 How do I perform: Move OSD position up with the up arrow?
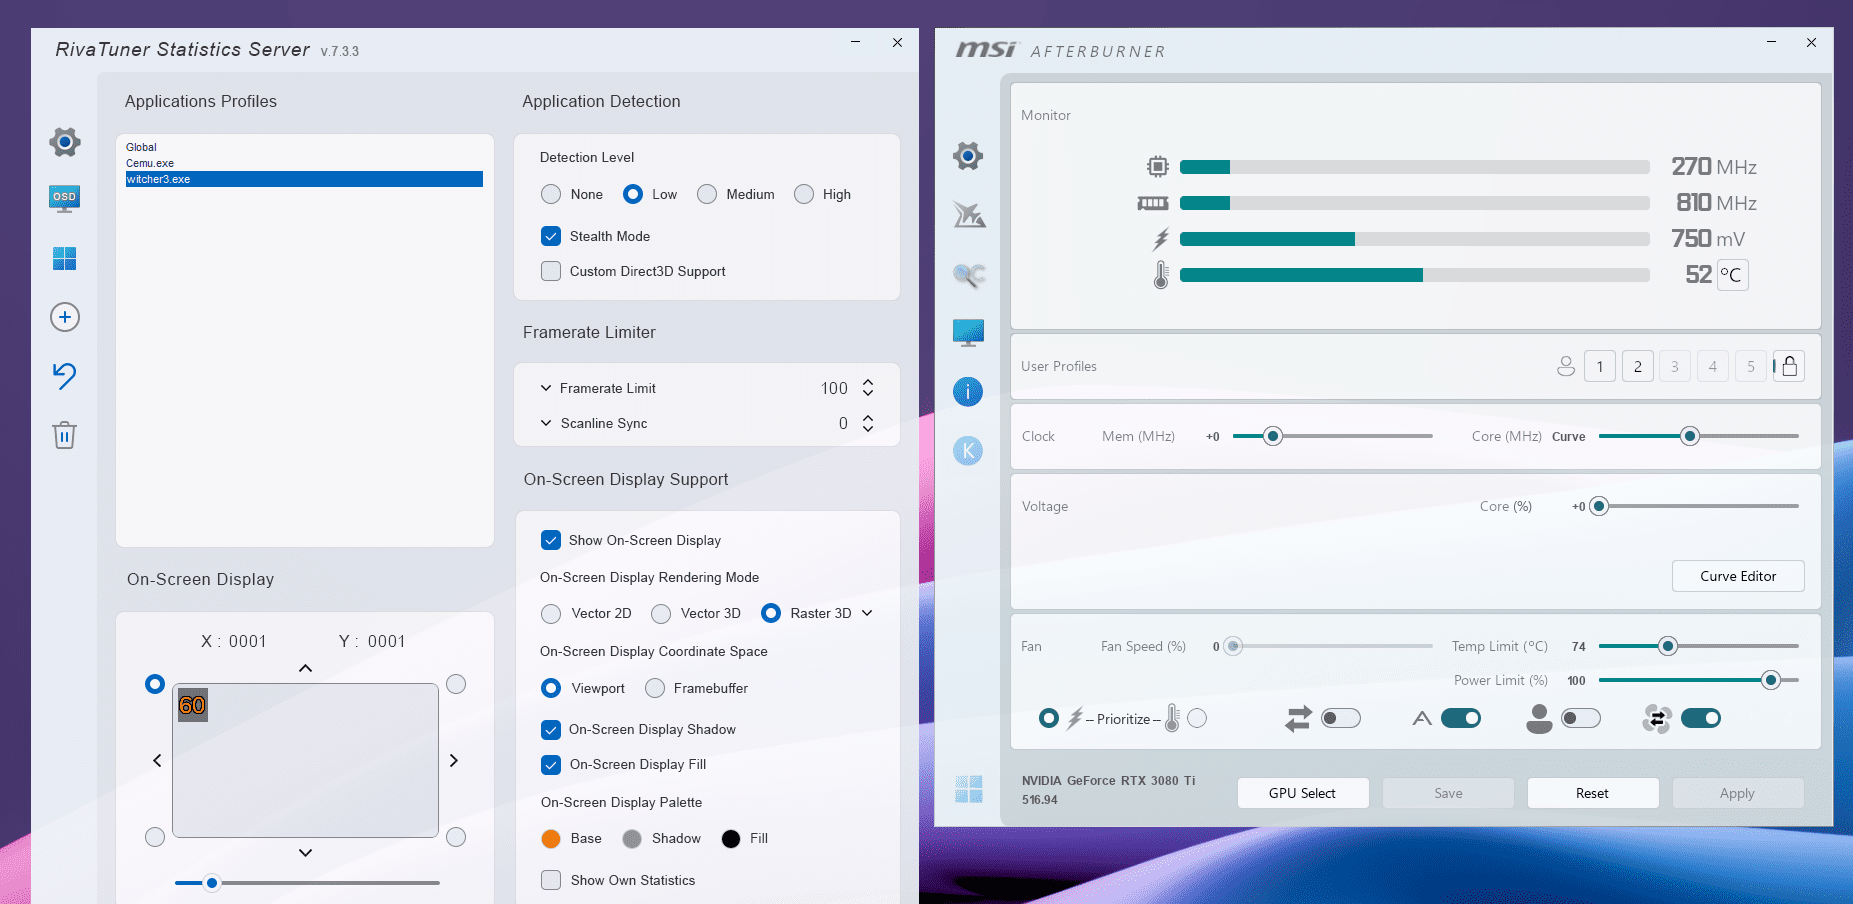click(x=306, y=668)
